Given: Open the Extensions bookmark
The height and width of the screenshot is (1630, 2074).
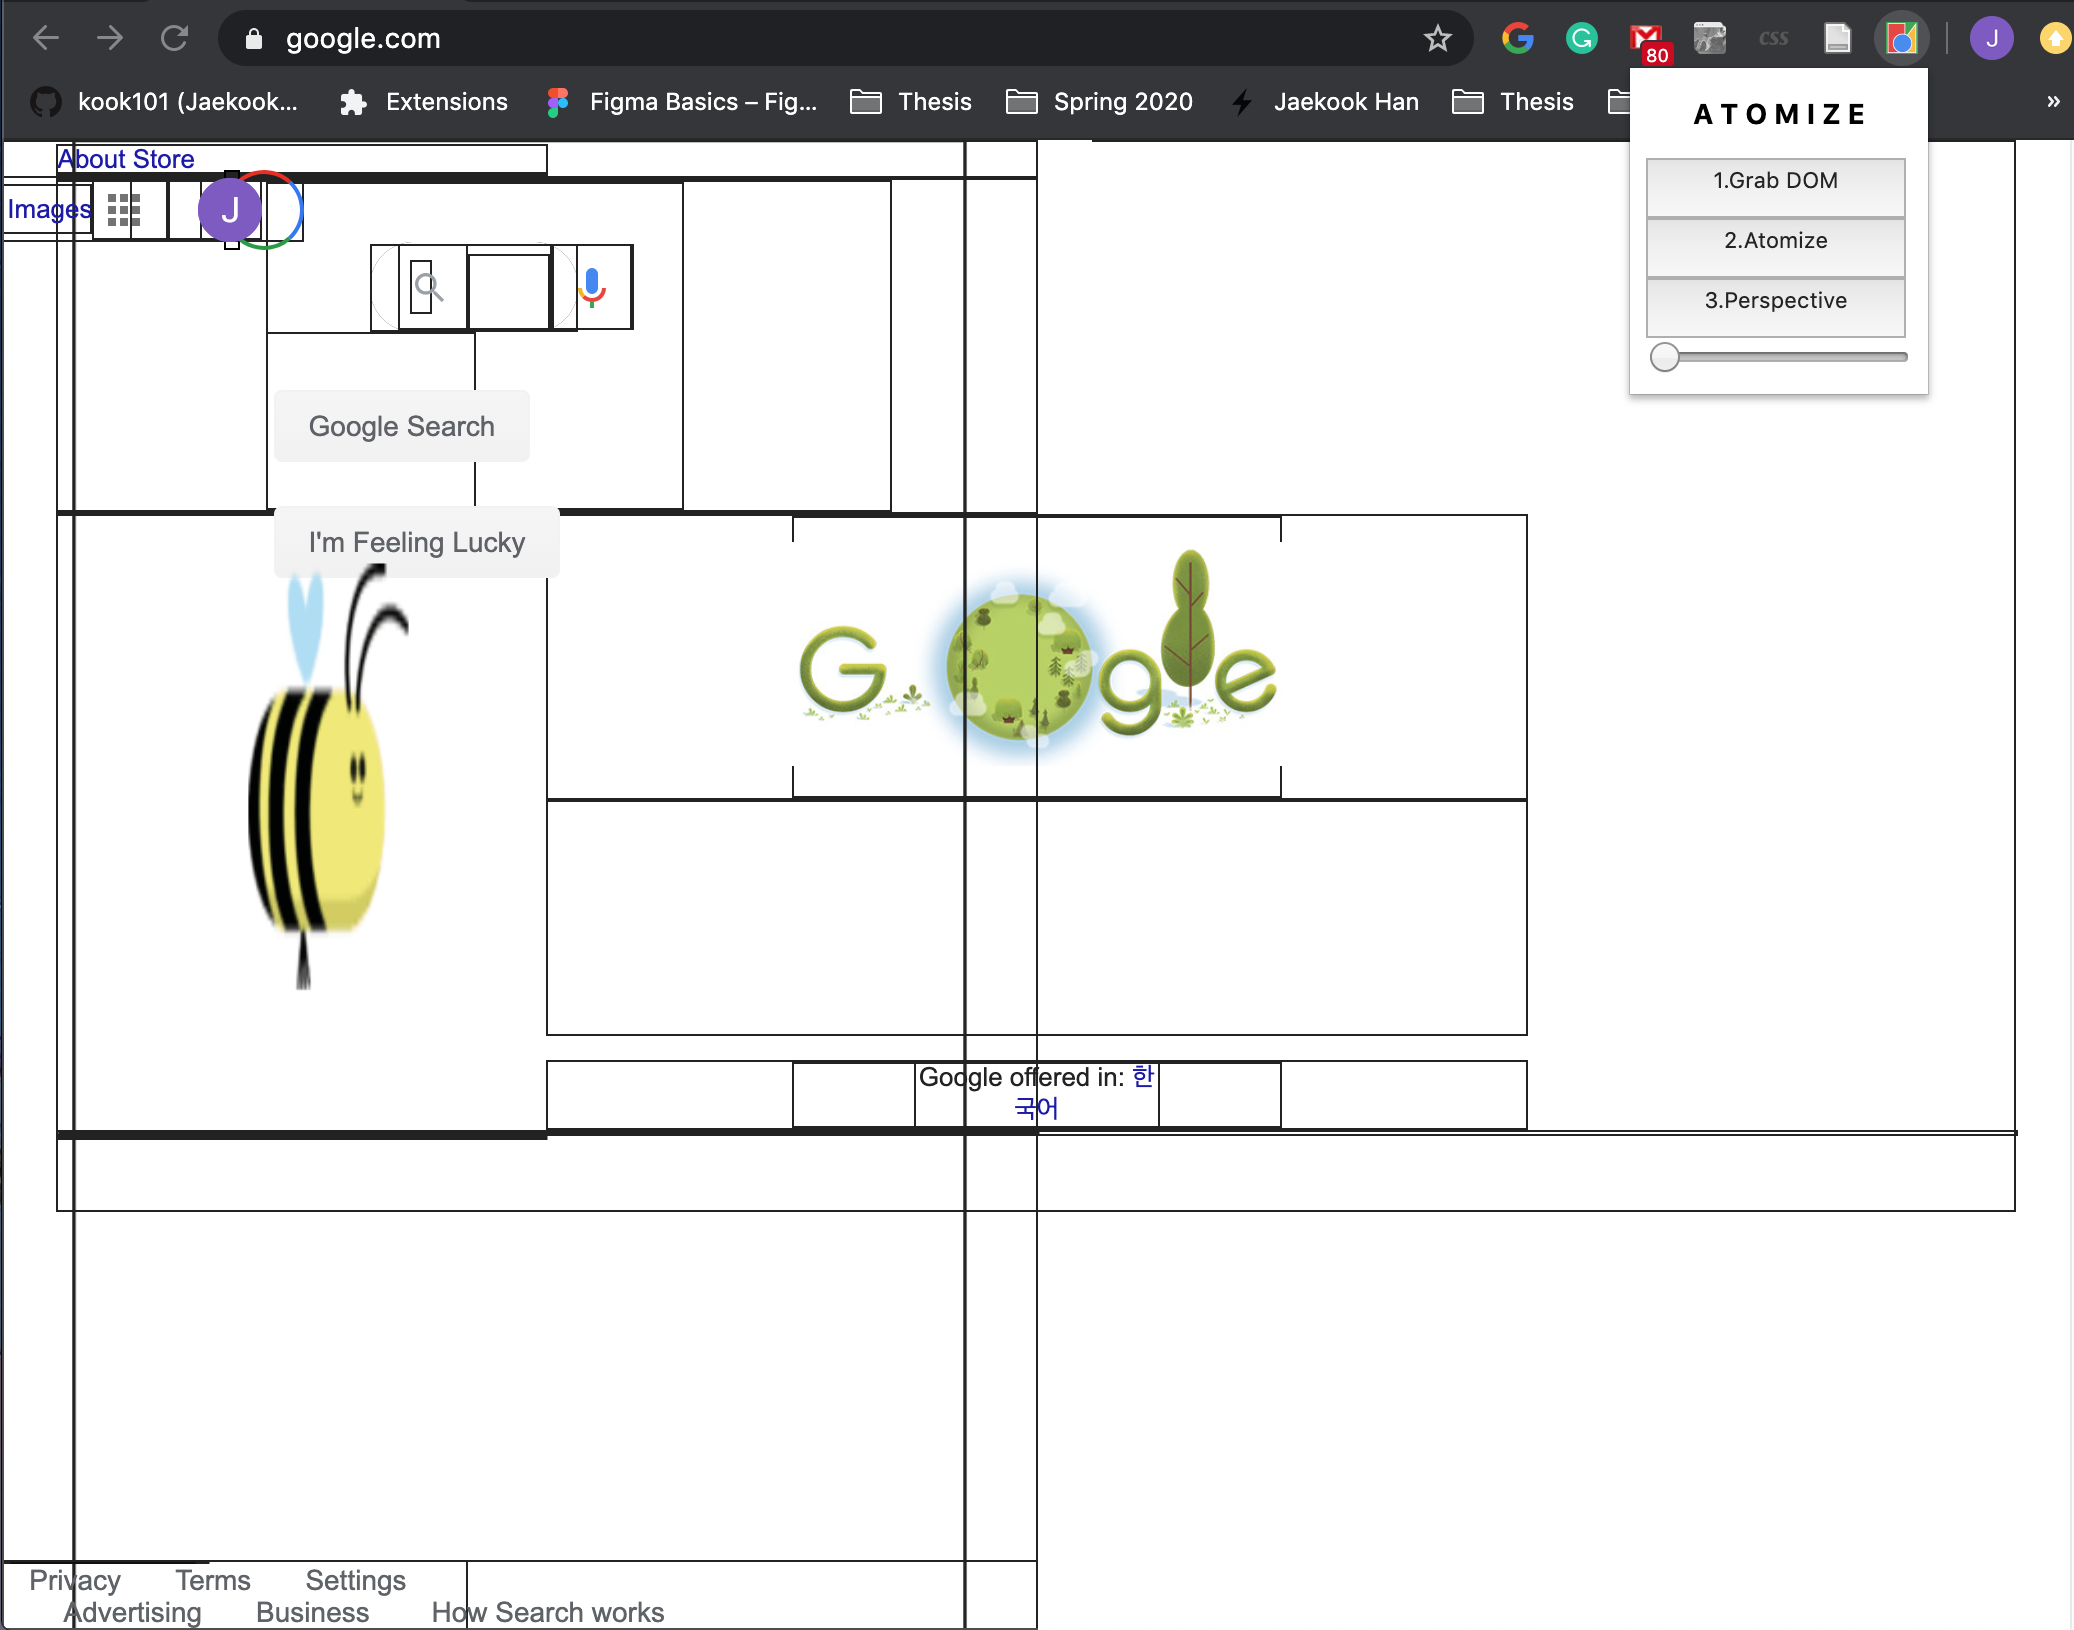Looking at the screenshot, I should click(424, 101).
